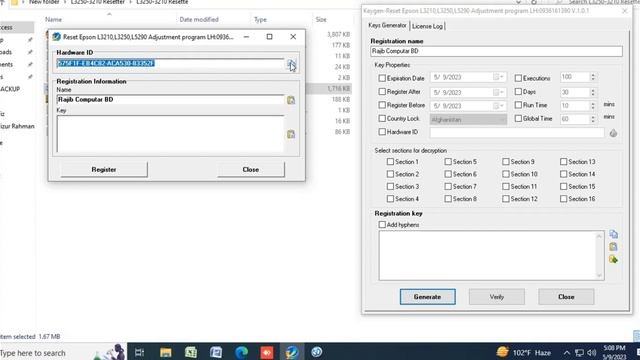Get hardware ID icon beside Hardware ID field

tap(613, 133)
